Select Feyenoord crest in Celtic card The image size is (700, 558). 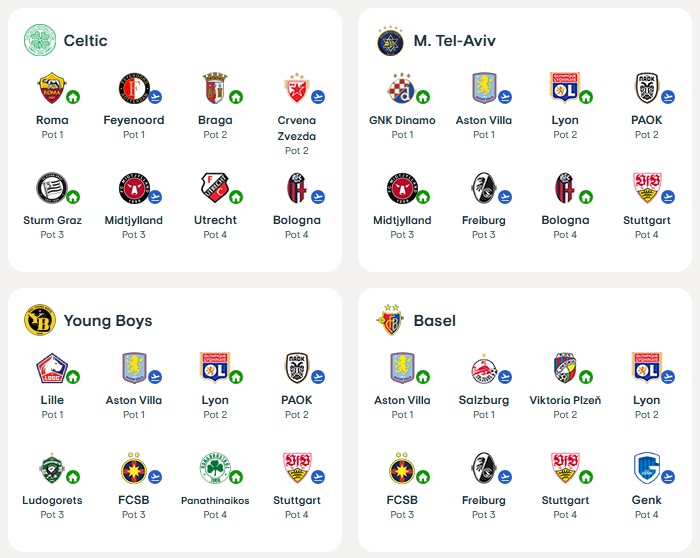click(133, 88)
